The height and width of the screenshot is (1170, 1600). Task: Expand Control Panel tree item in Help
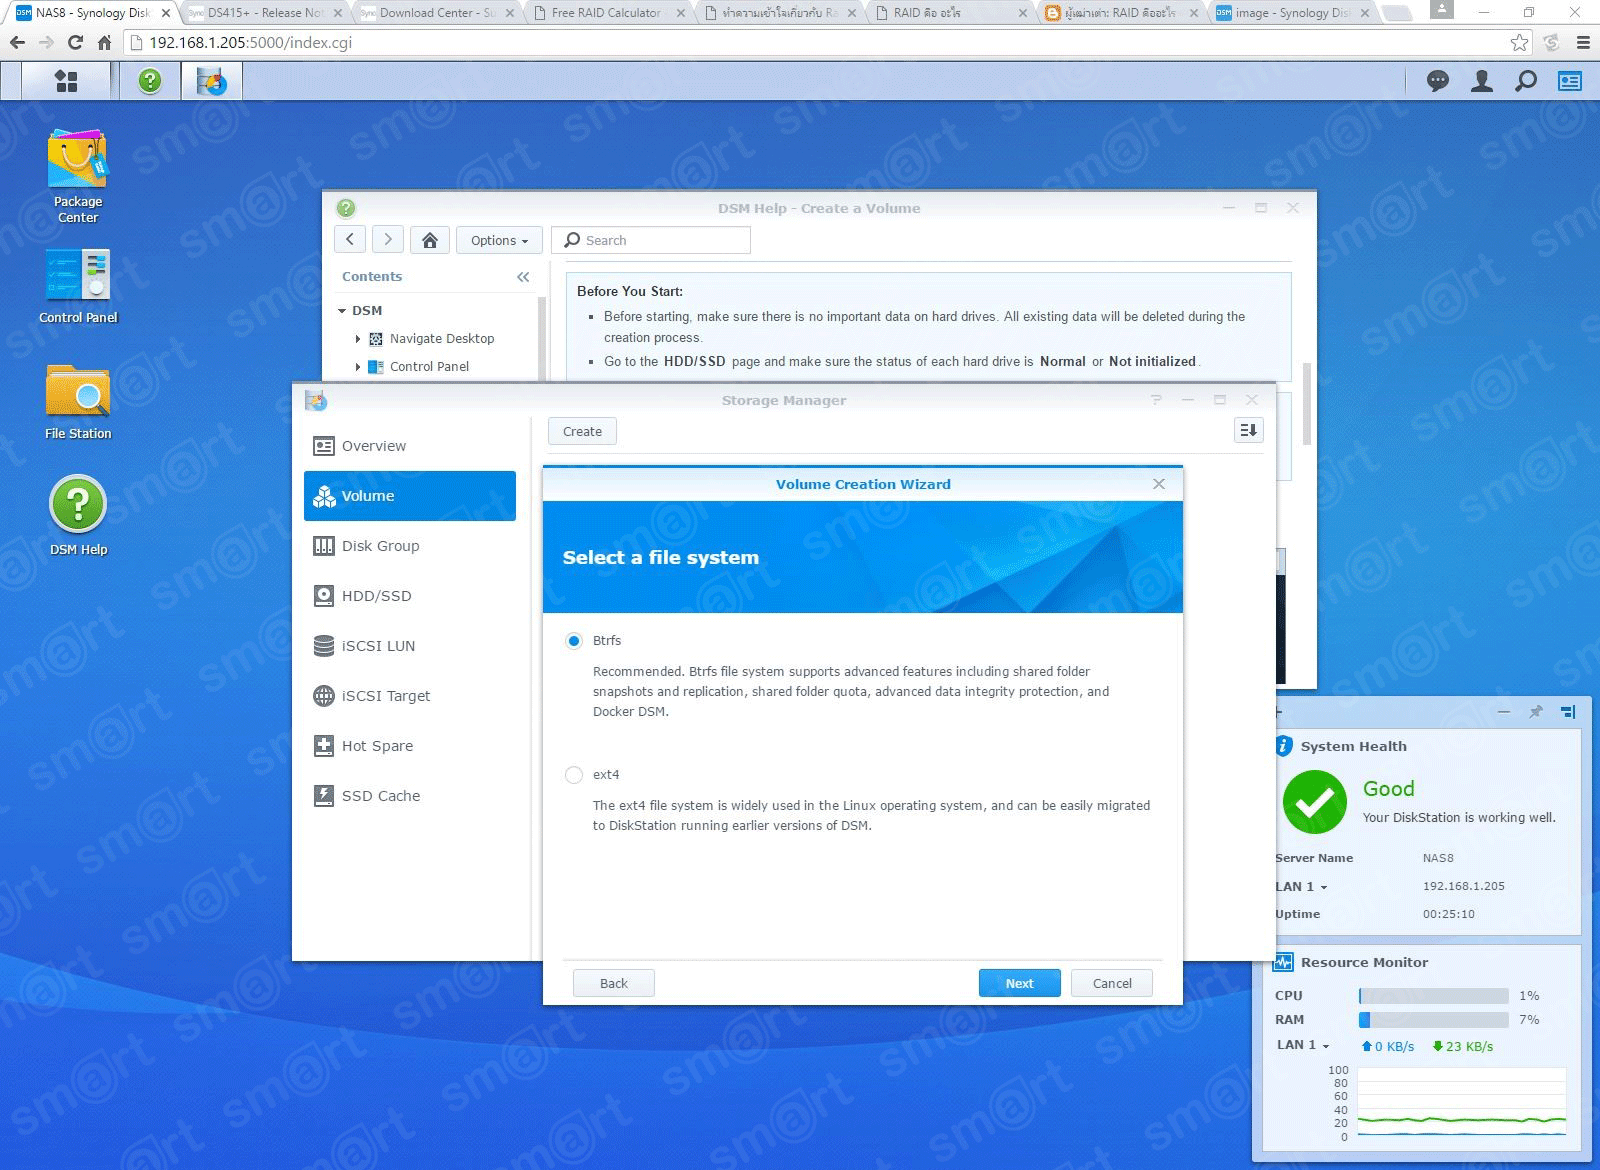(358, 367)
